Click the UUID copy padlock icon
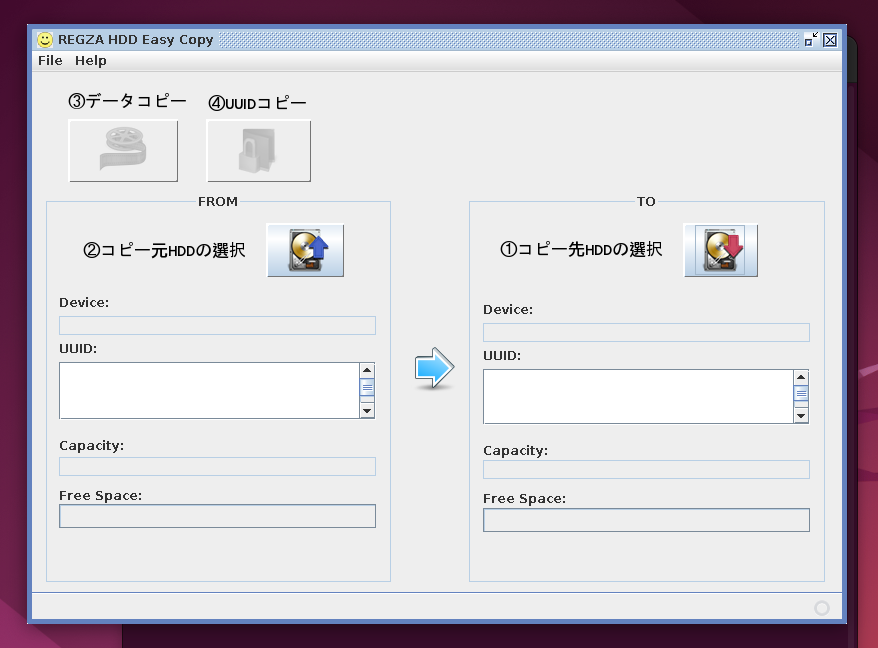This screenshot has height=648, width=878. pos(258,151)
